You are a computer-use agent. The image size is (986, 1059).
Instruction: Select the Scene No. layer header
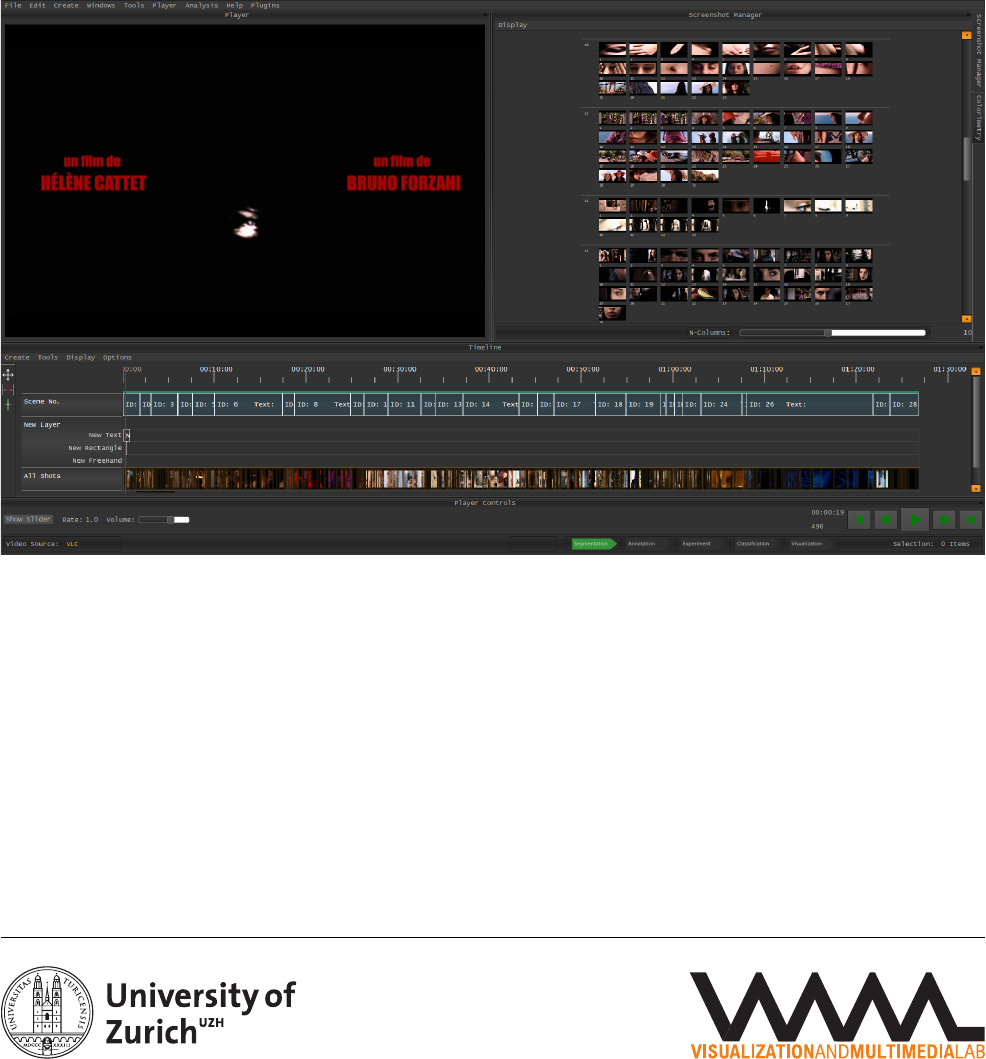[x=72, y=405]
